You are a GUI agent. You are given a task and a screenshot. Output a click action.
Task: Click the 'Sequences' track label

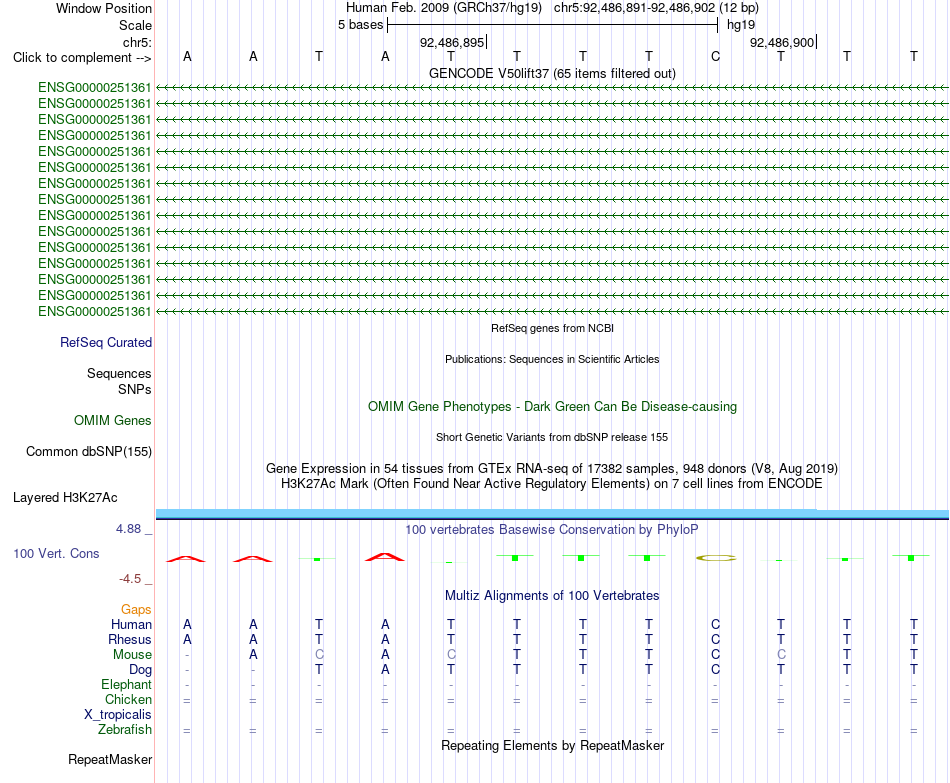tap(119, 373)
